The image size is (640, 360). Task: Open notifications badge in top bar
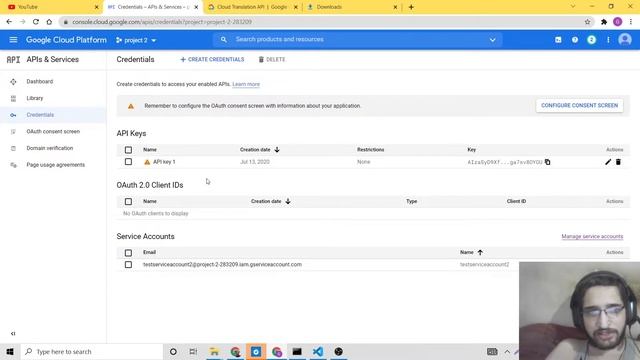pos(591,40)
